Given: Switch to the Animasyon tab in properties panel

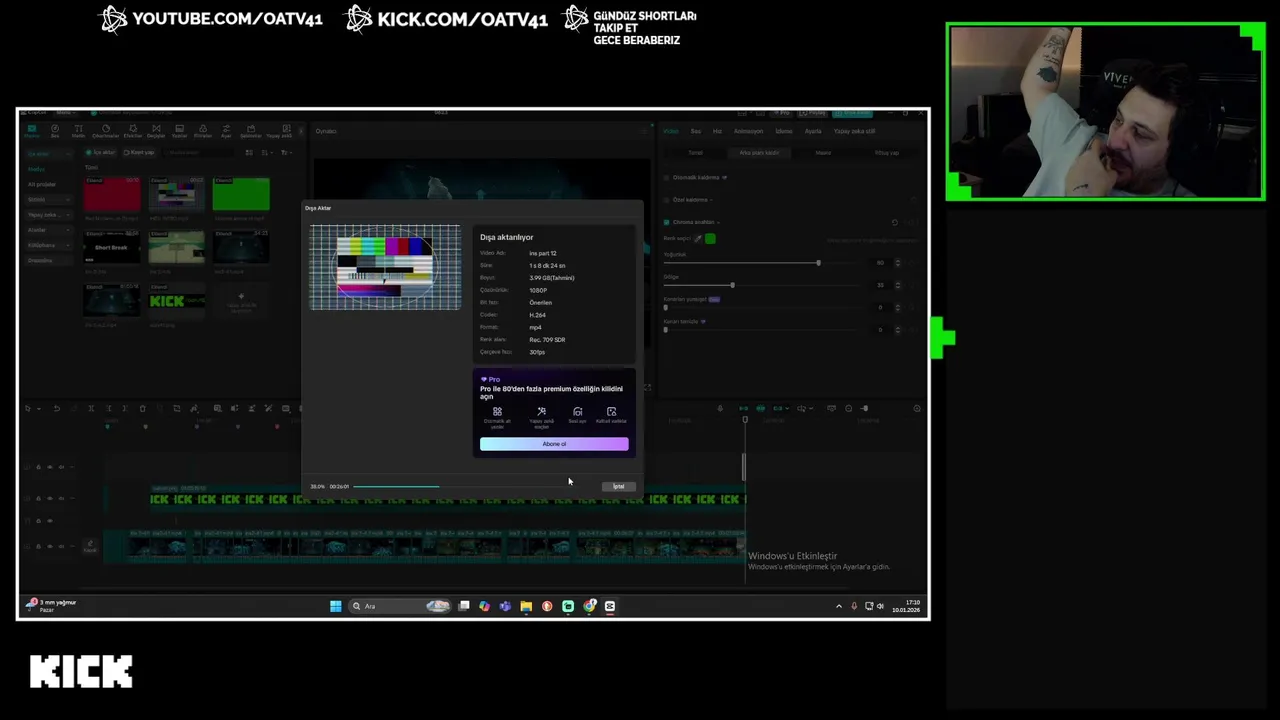Looking at the screenshot, I should pyautogui.click(x=748, y=131).
